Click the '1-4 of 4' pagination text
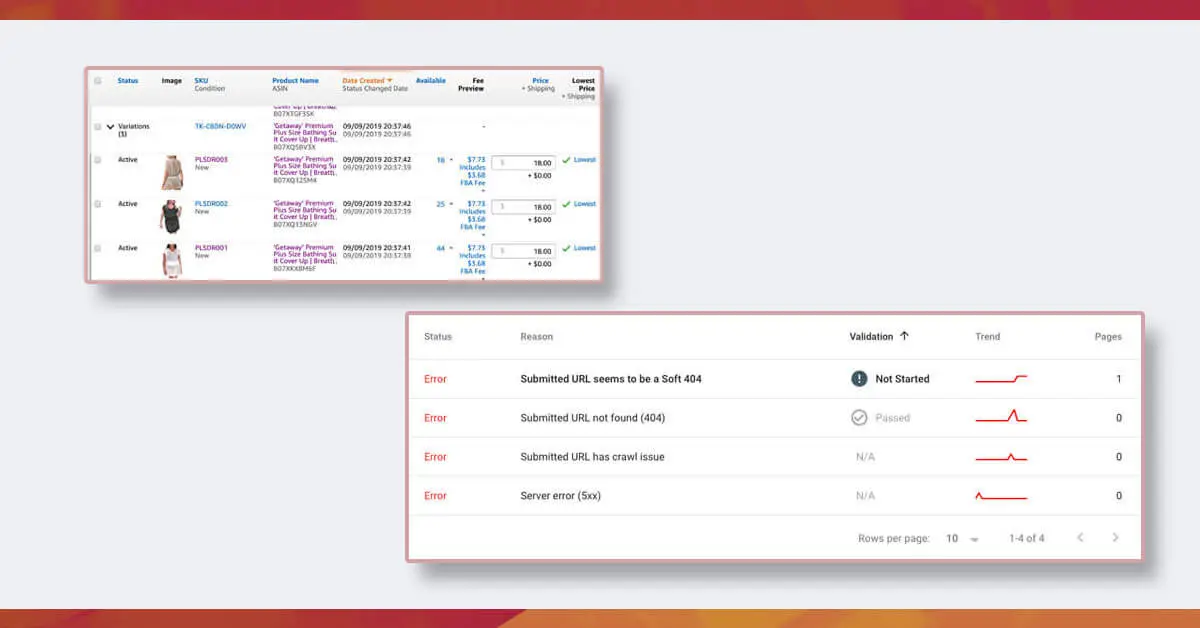 click(1027, 538)
